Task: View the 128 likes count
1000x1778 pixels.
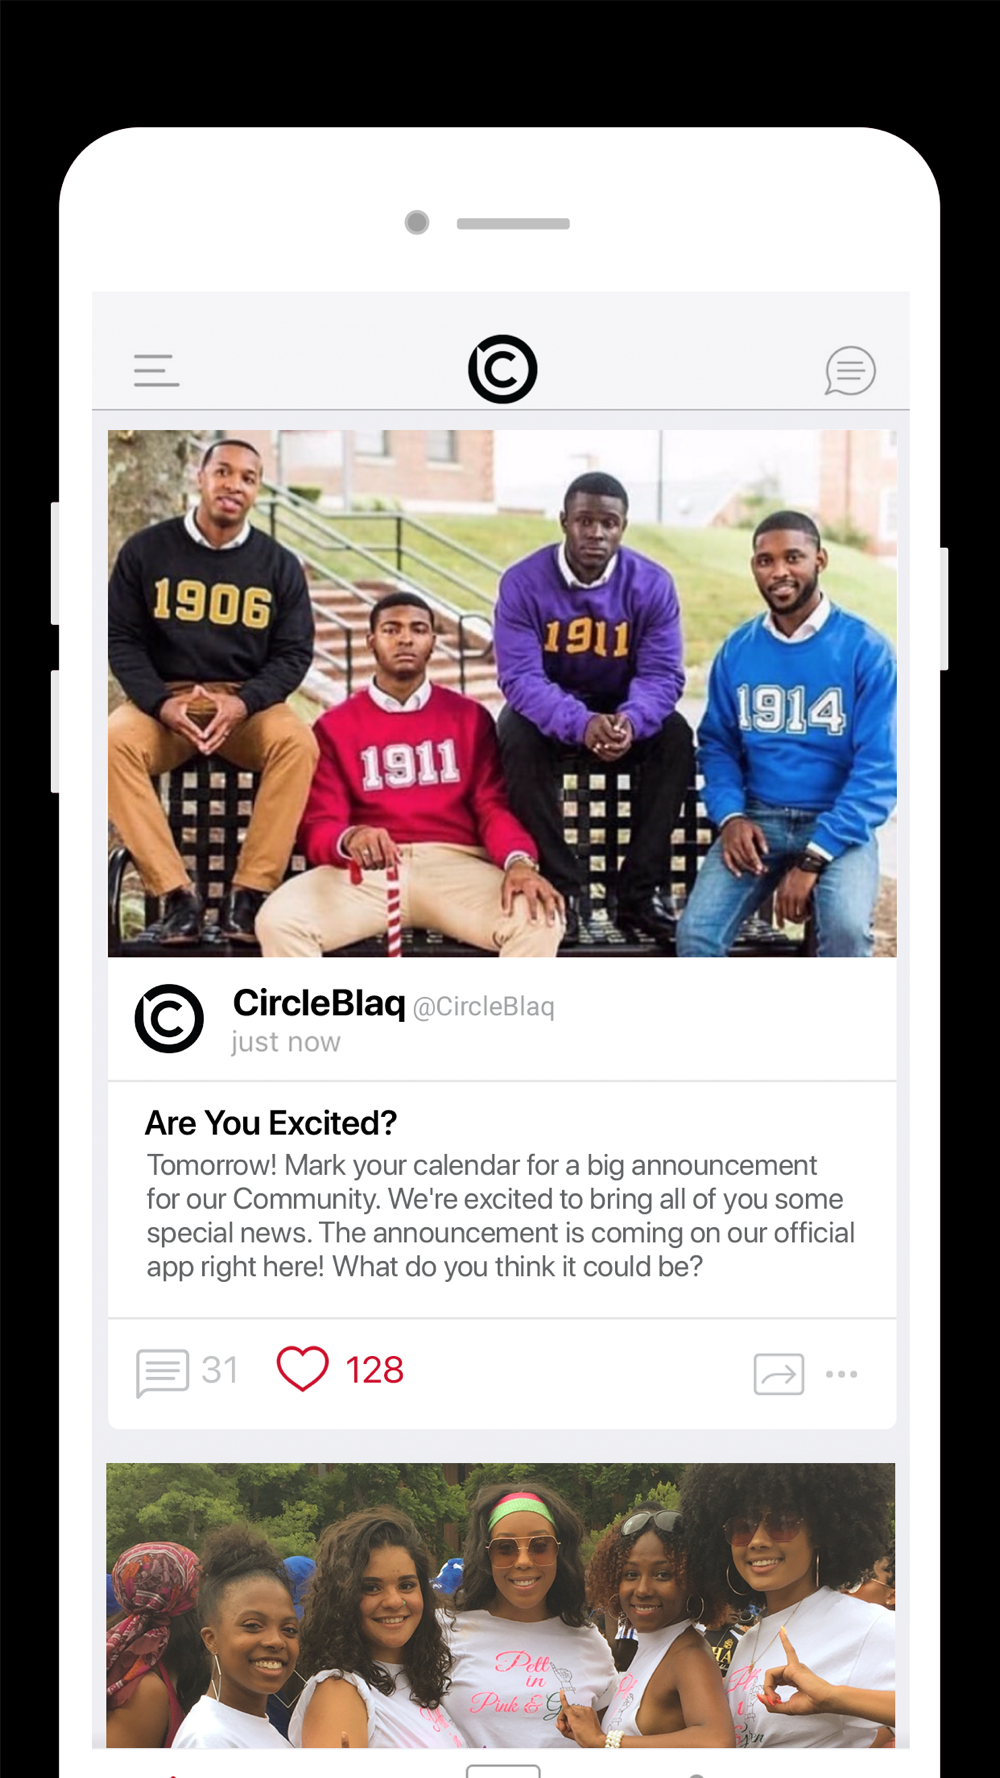Action: [x=374, y=1370]
